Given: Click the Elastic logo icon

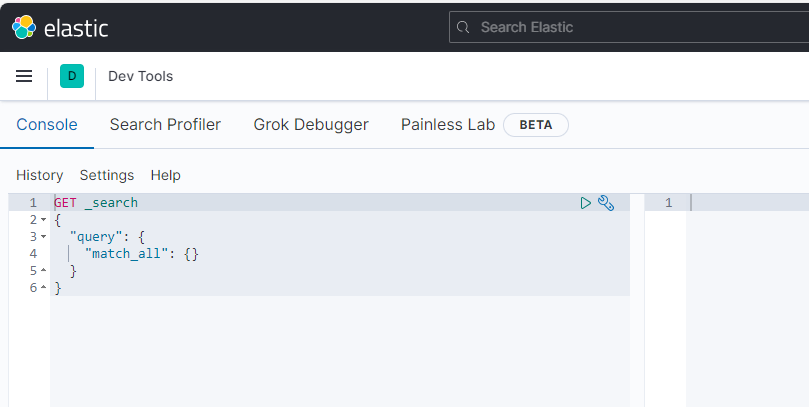Looking at the screenshot, I should (23, 27).
